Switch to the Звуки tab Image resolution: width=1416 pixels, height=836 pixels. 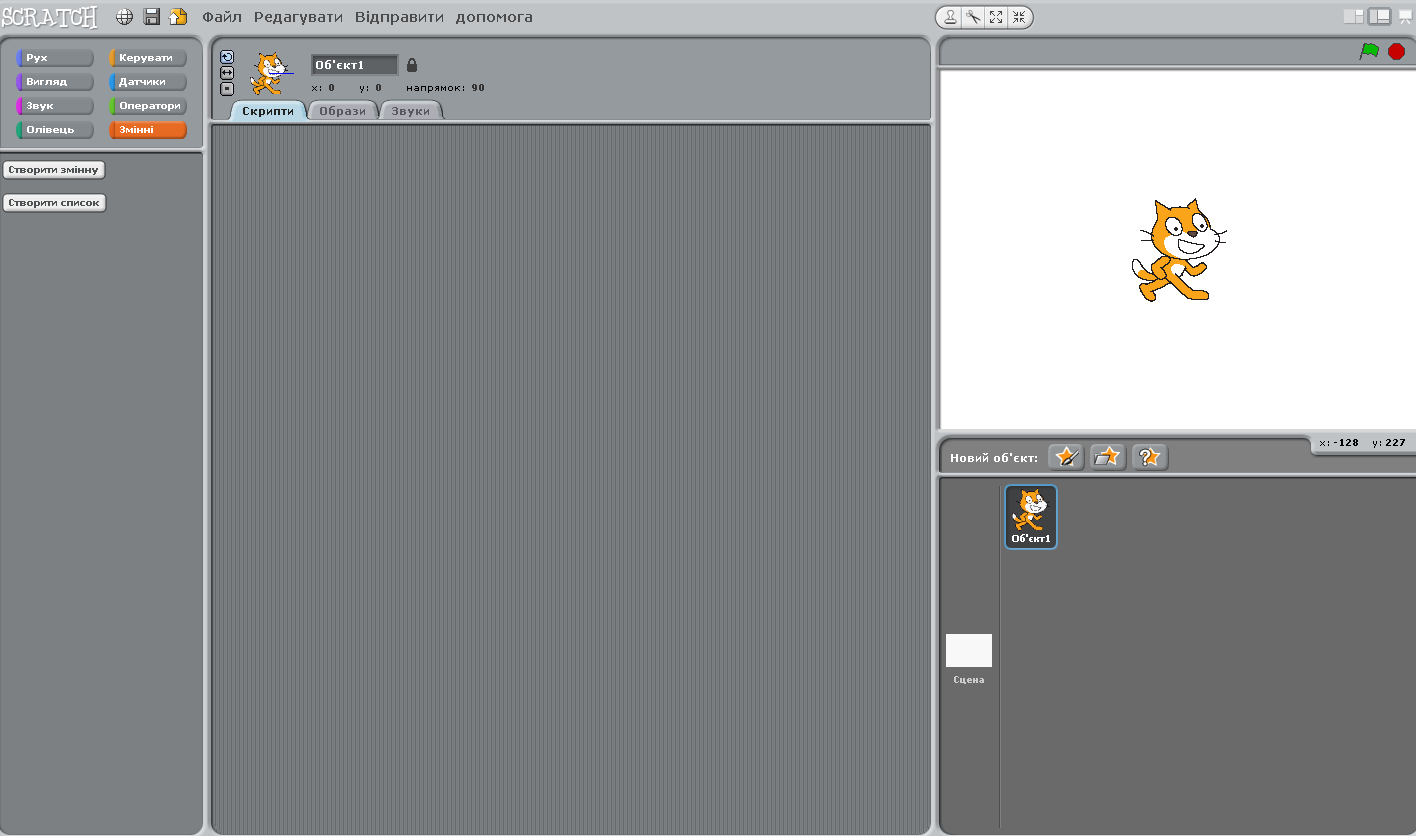[411, 111]
